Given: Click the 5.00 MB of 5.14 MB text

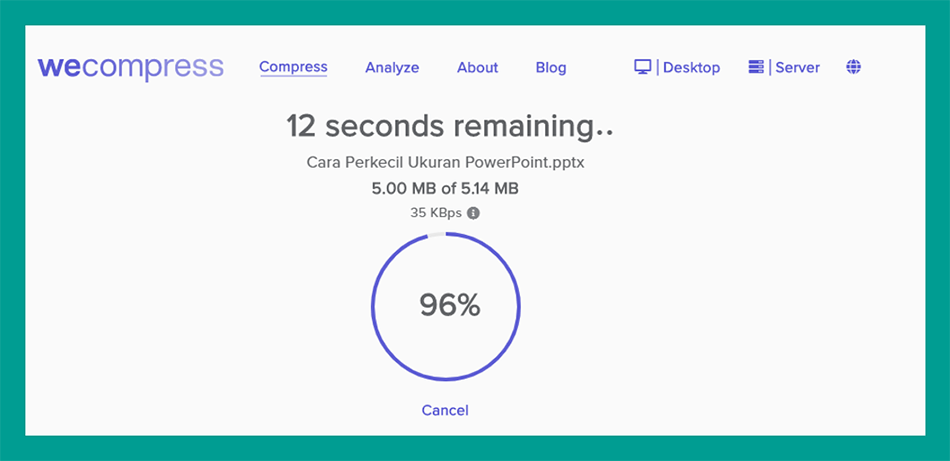Looking at the screenshot, I should click(445, 188).
